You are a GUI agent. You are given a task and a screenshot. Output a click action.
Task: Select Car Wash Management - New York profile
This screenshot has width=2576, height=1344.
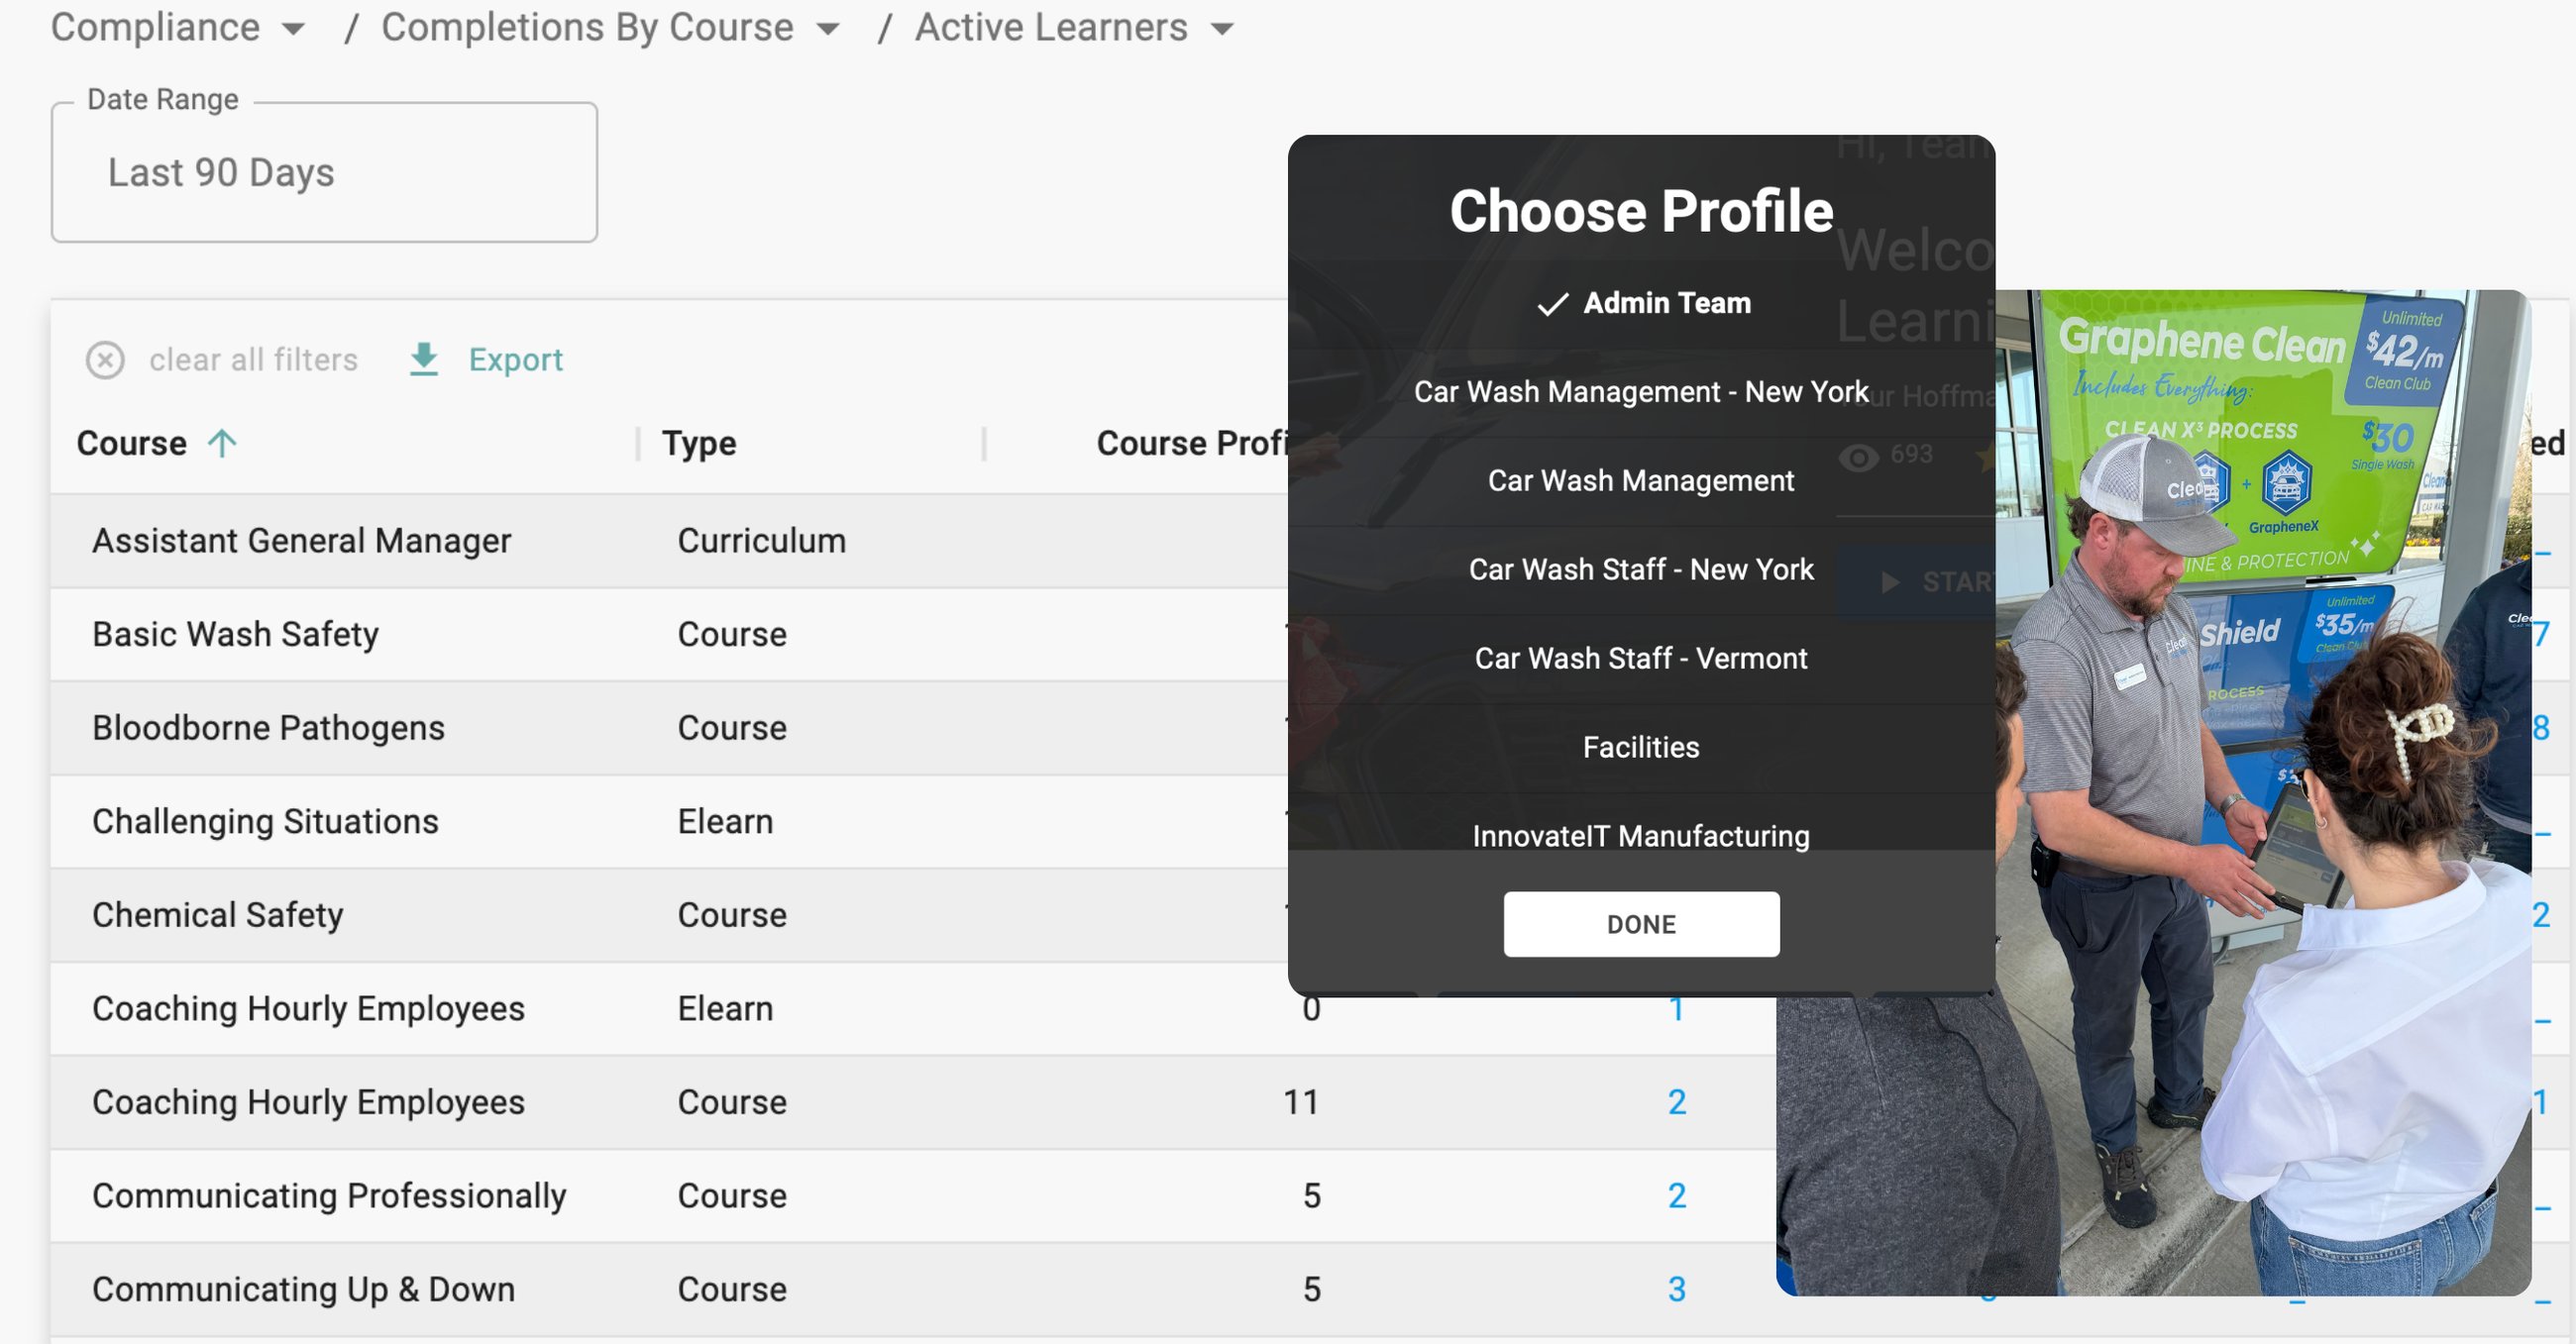[1640, 392]
